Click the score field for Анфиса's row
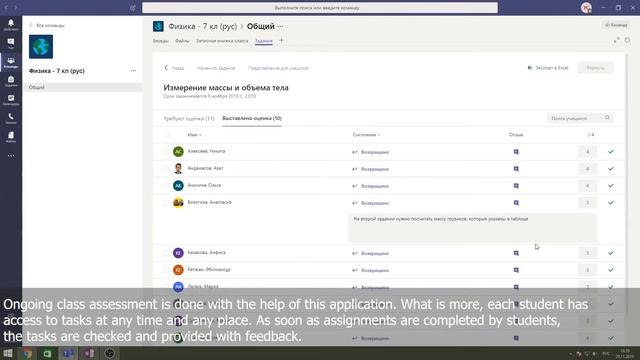The height and width of the screenshot is (360, 640). [587, 253]
